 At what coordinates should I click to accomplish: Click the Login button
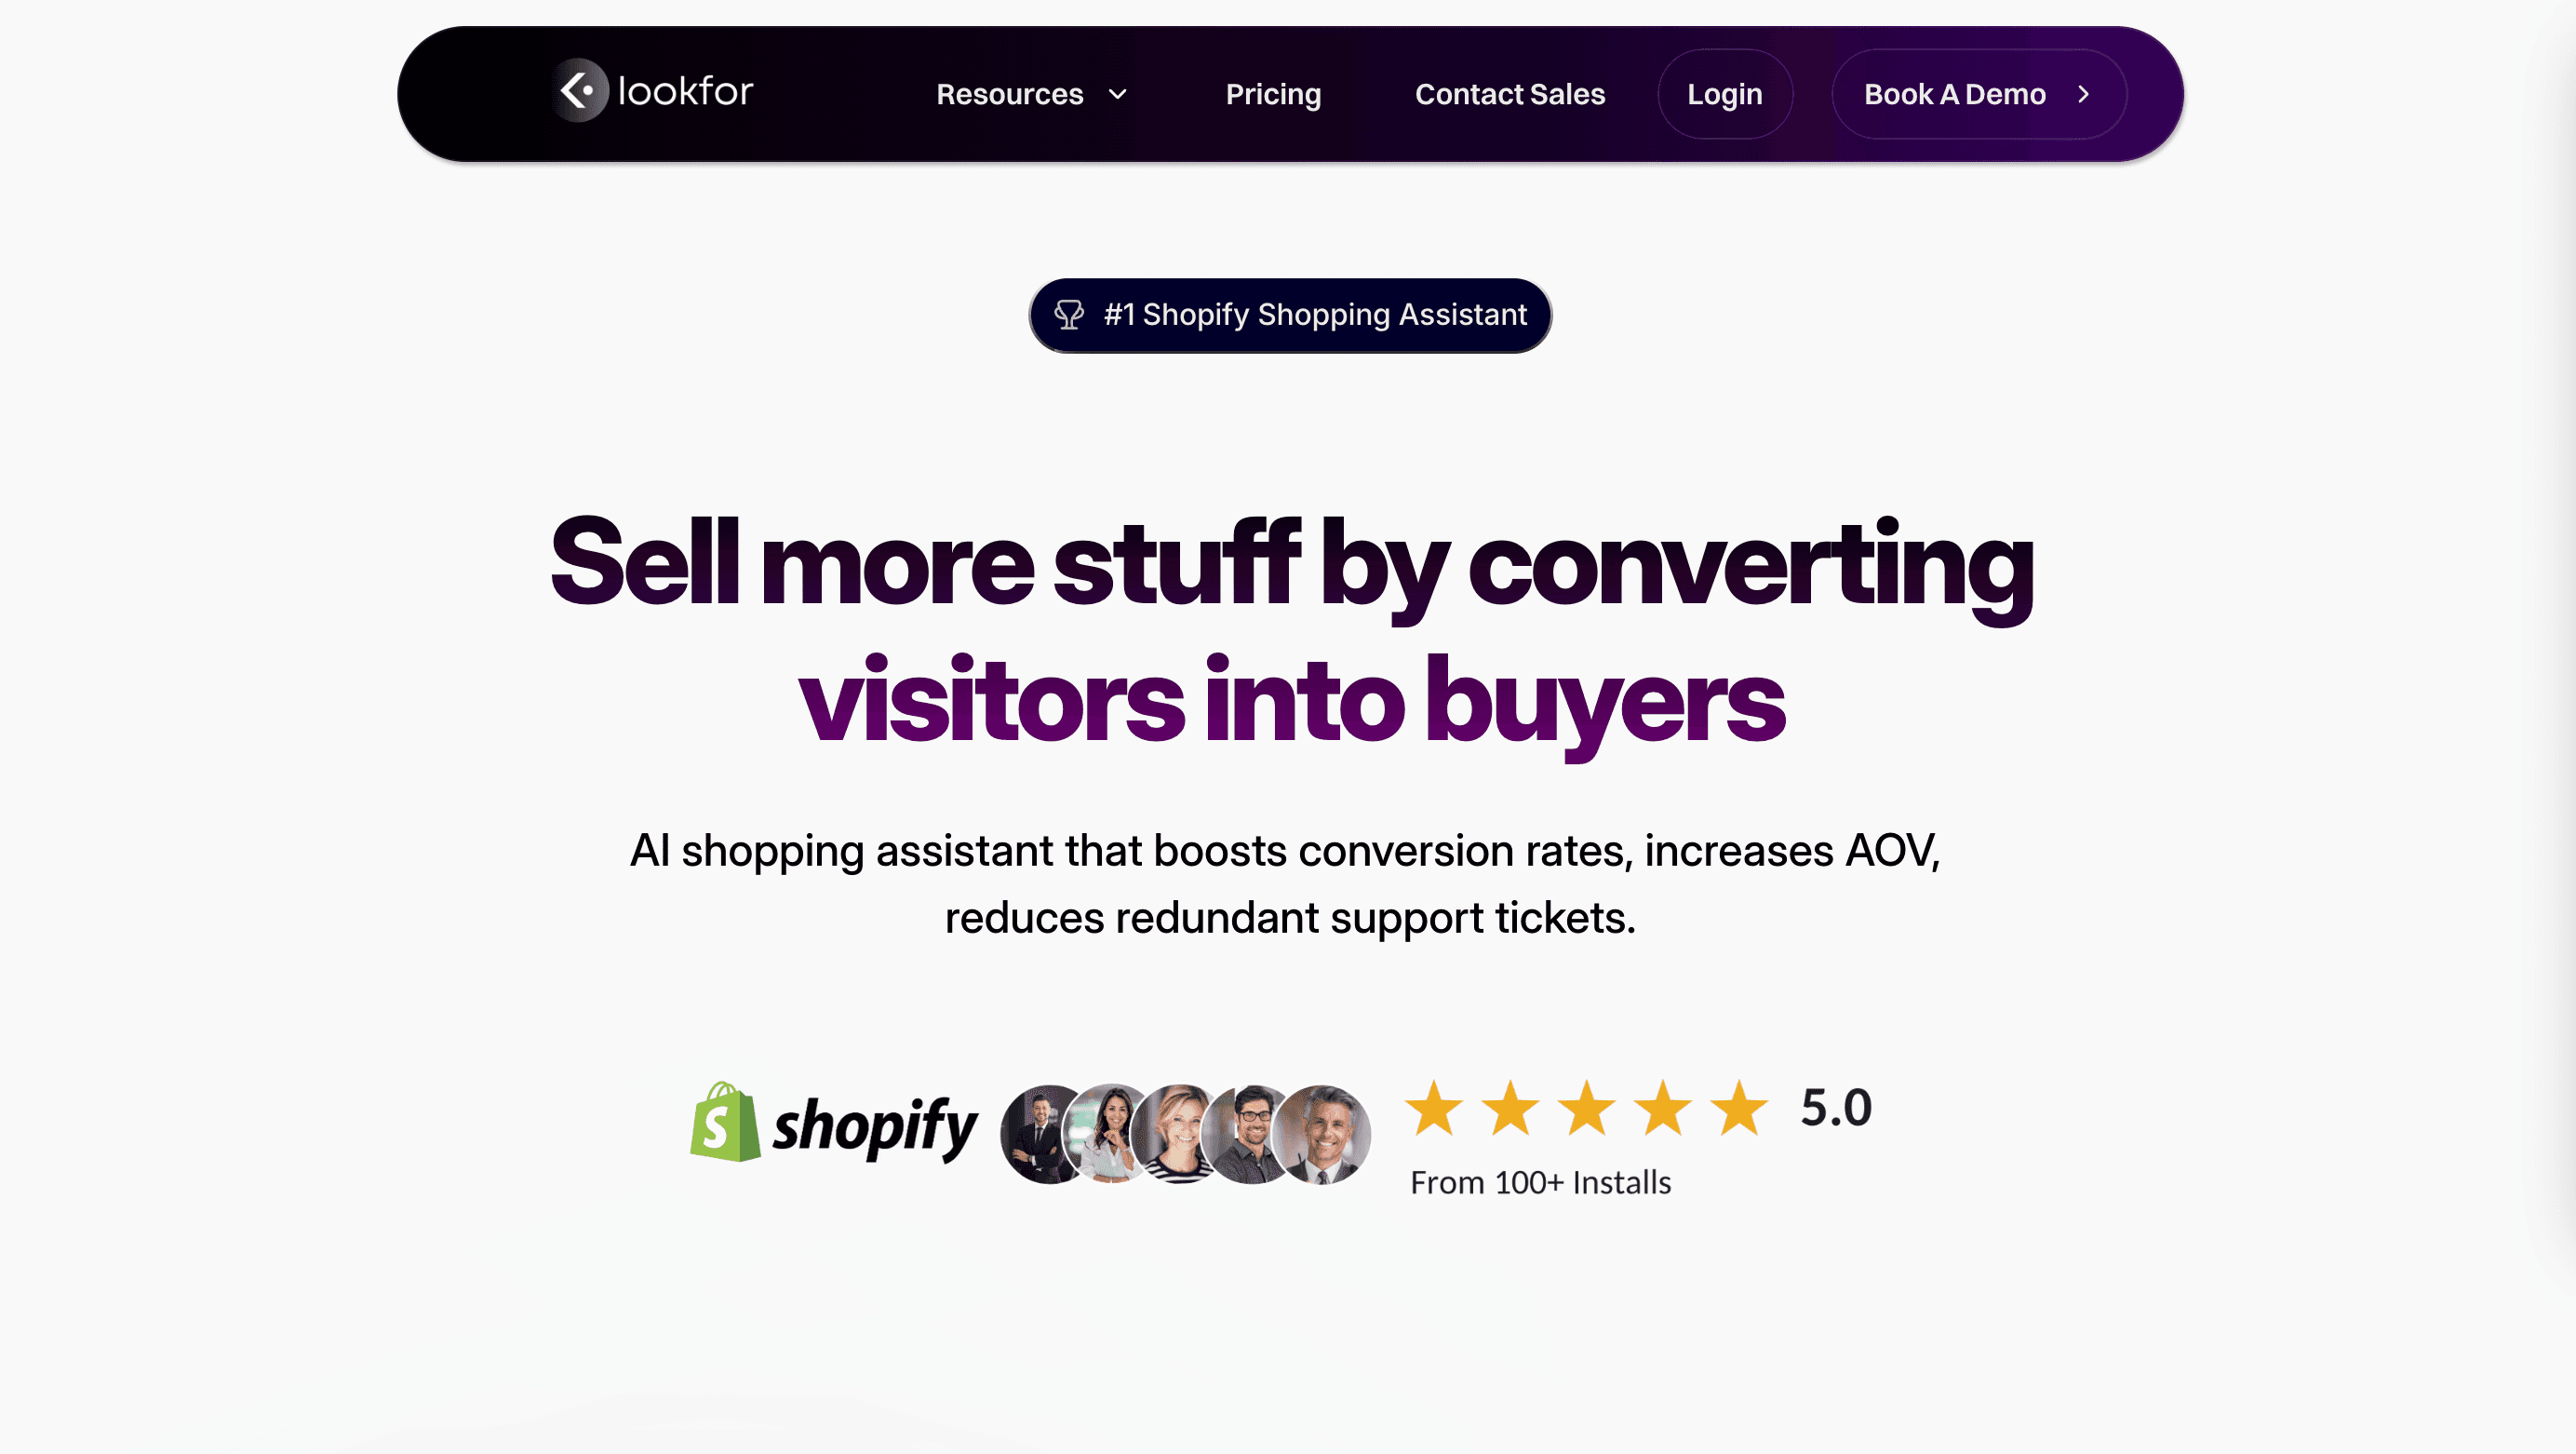tap(1724, 94)
